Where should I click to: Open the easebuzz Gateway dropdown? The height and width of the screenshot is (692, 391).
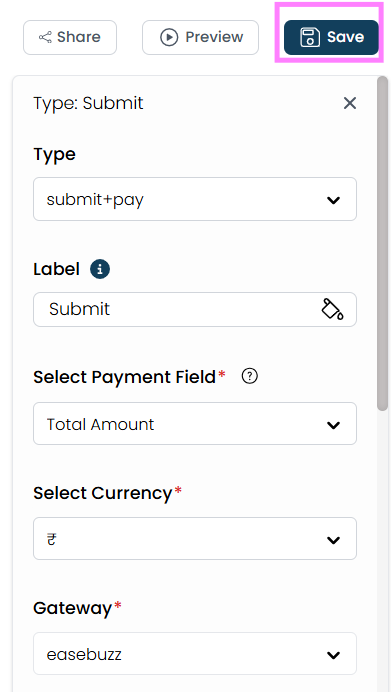click(x=195, y=654)
